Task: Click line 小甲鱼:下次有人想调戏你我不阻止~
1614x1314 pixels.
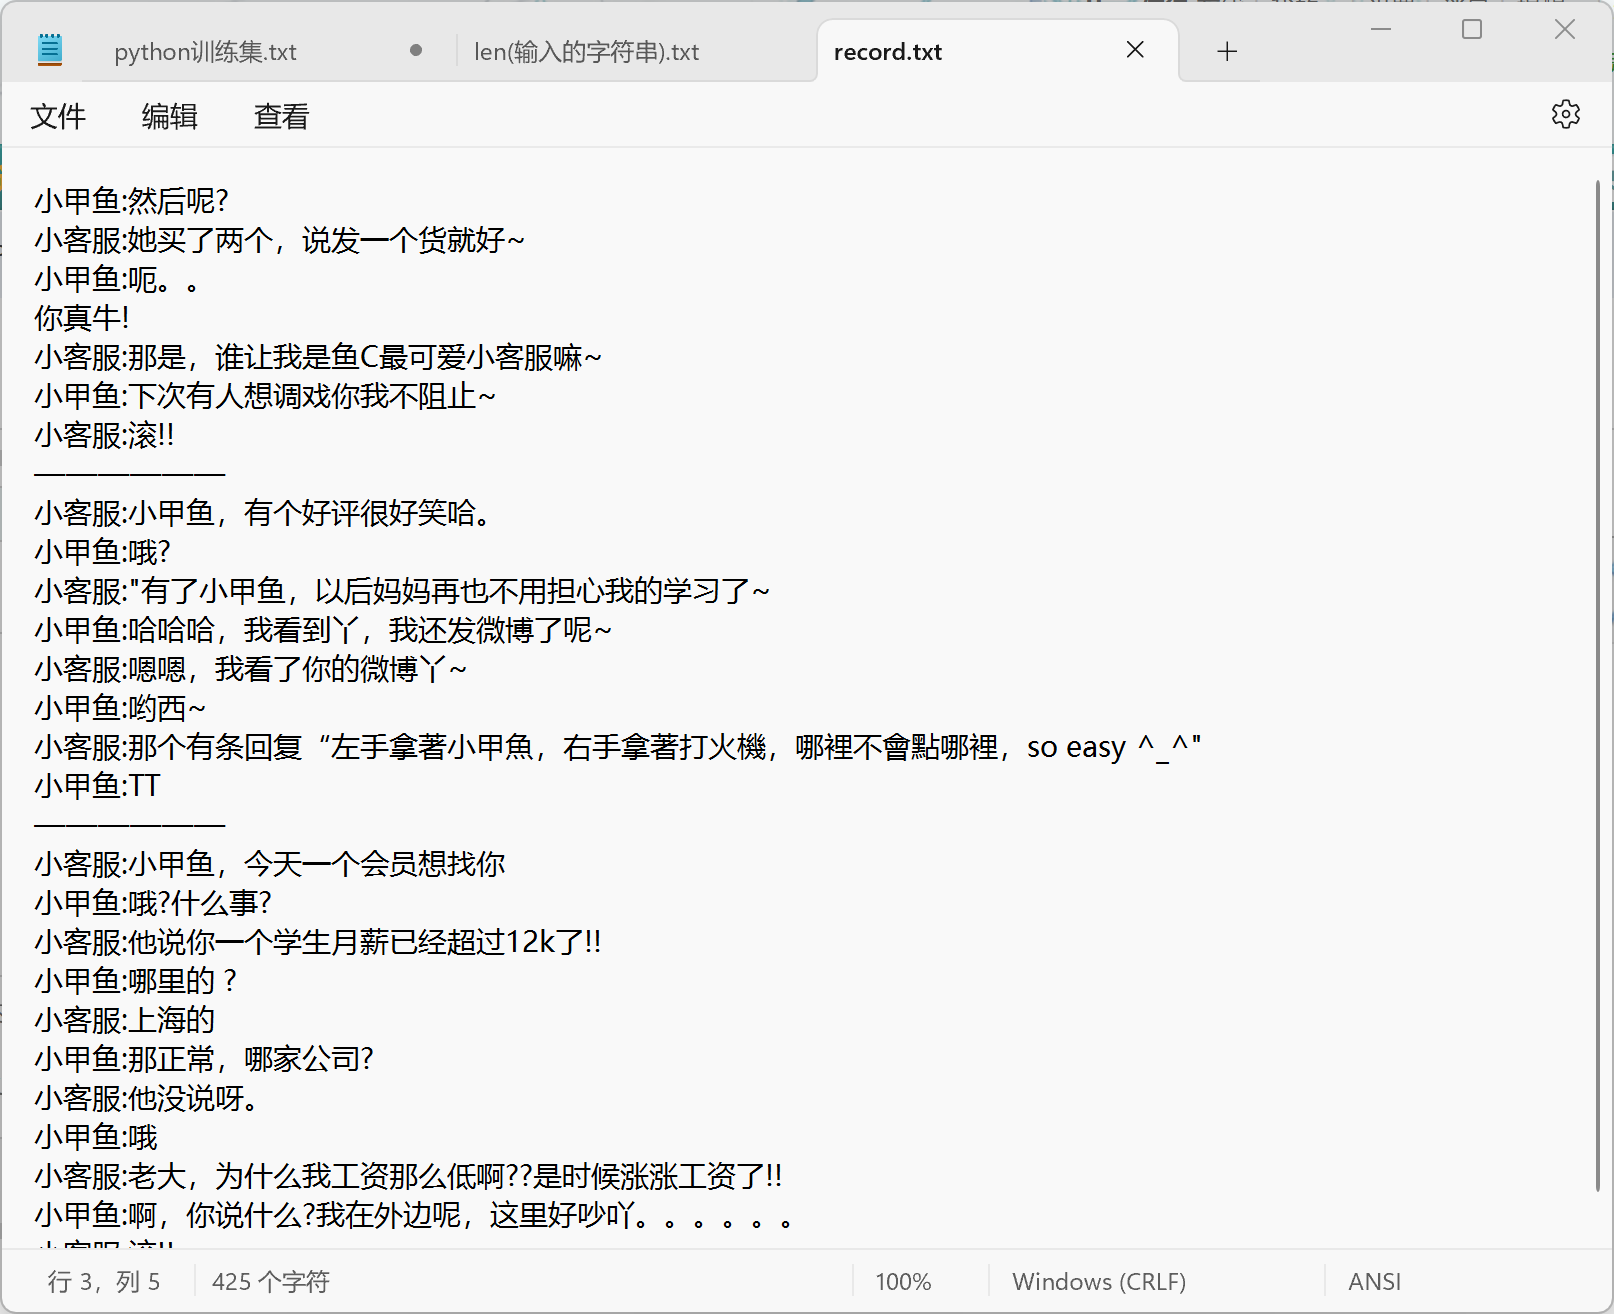Action: 265,396
